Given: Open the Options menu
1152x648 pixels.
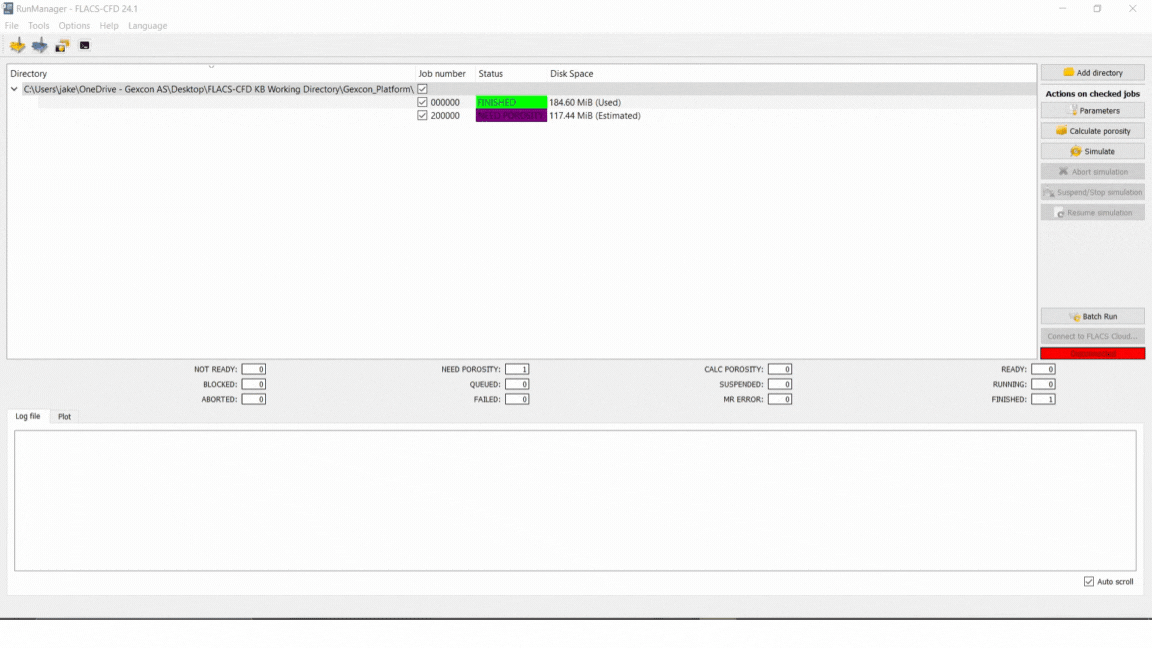Looking at the screenshot, I should (x=74, y=26).
